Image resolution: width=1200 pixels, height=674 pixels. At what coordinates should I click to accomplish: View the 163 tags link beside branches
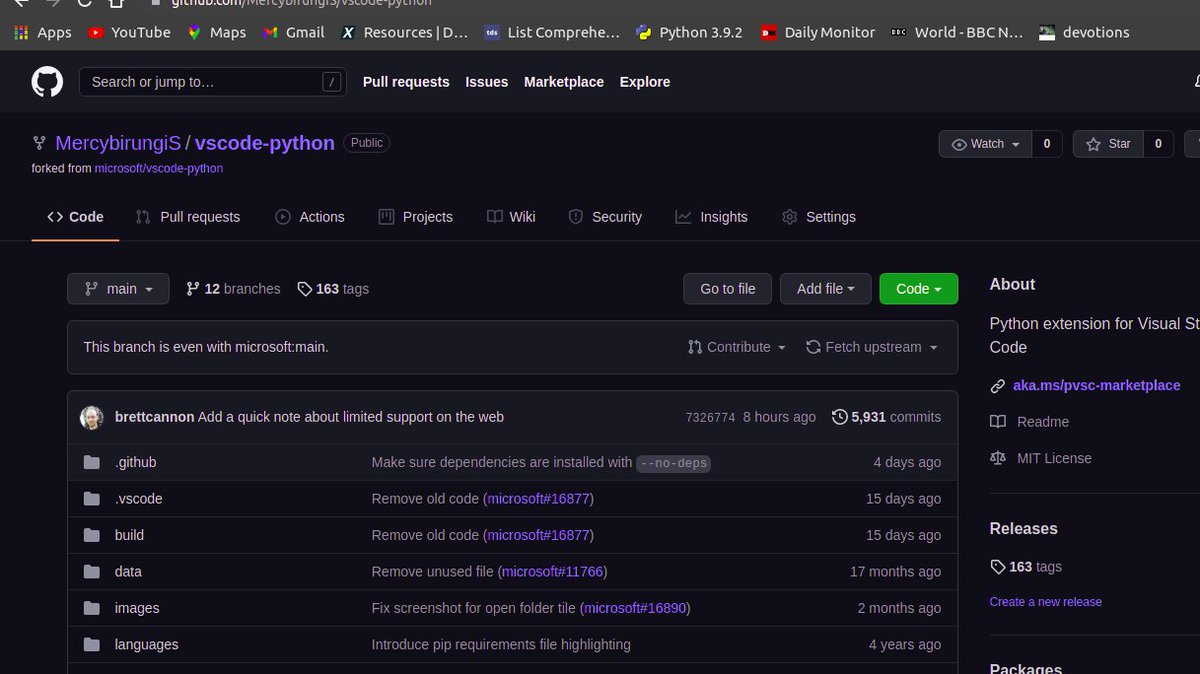tap(333, 289)
